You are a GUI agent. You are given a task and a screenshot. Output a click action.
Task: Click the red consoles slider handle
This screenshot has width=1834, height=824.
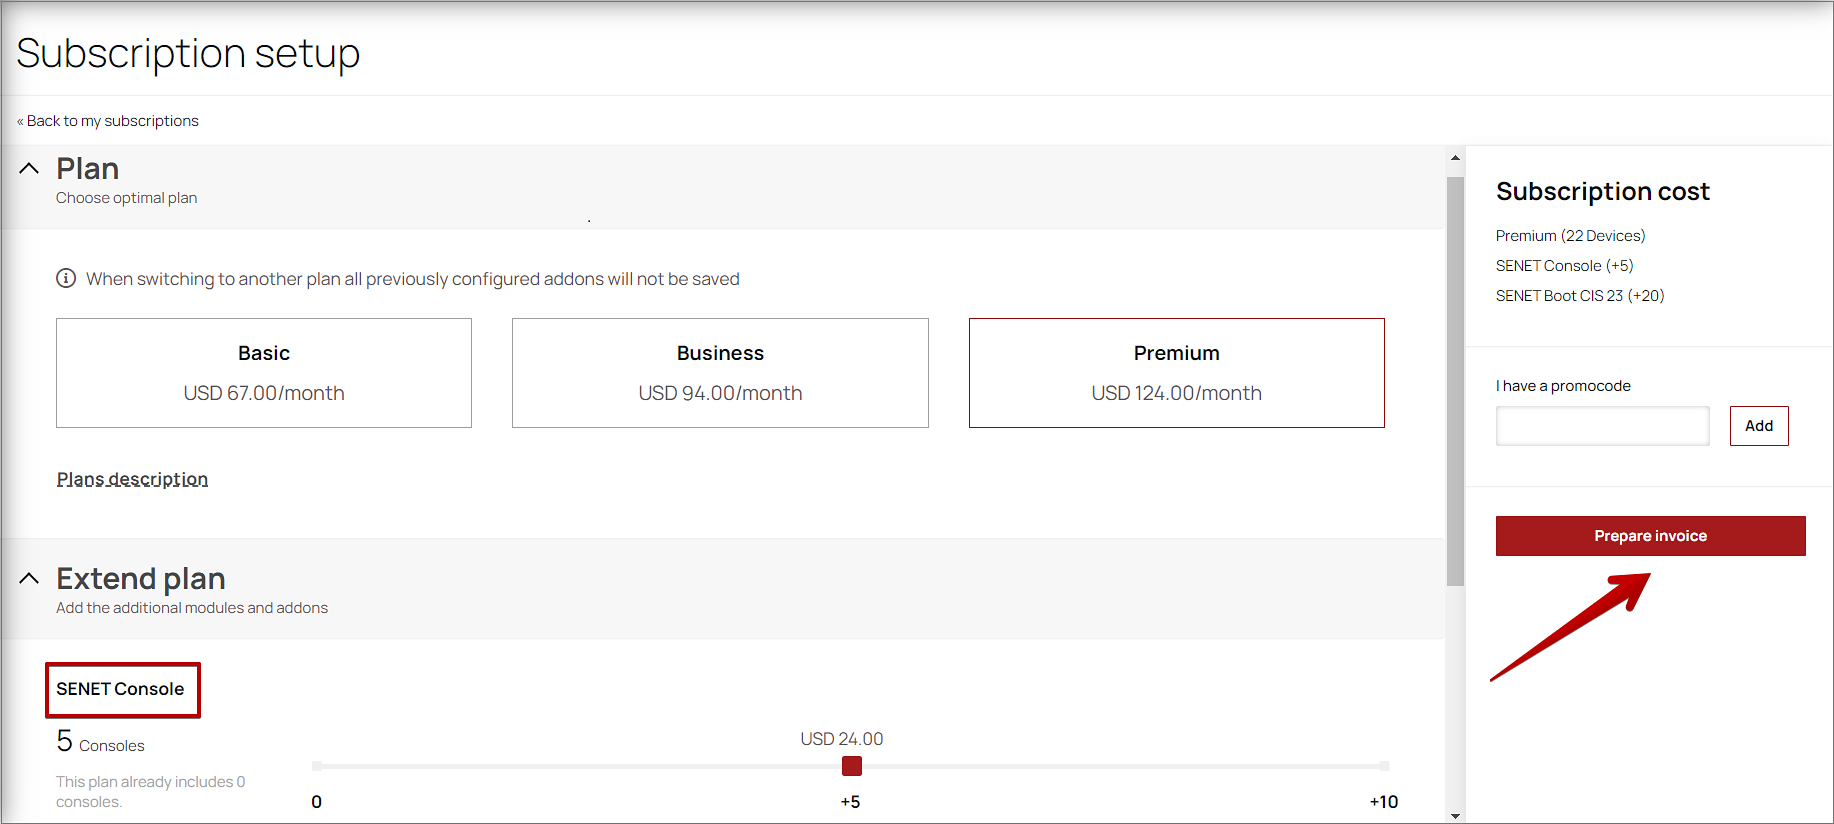pyautogui.click(x=852, y=766)
